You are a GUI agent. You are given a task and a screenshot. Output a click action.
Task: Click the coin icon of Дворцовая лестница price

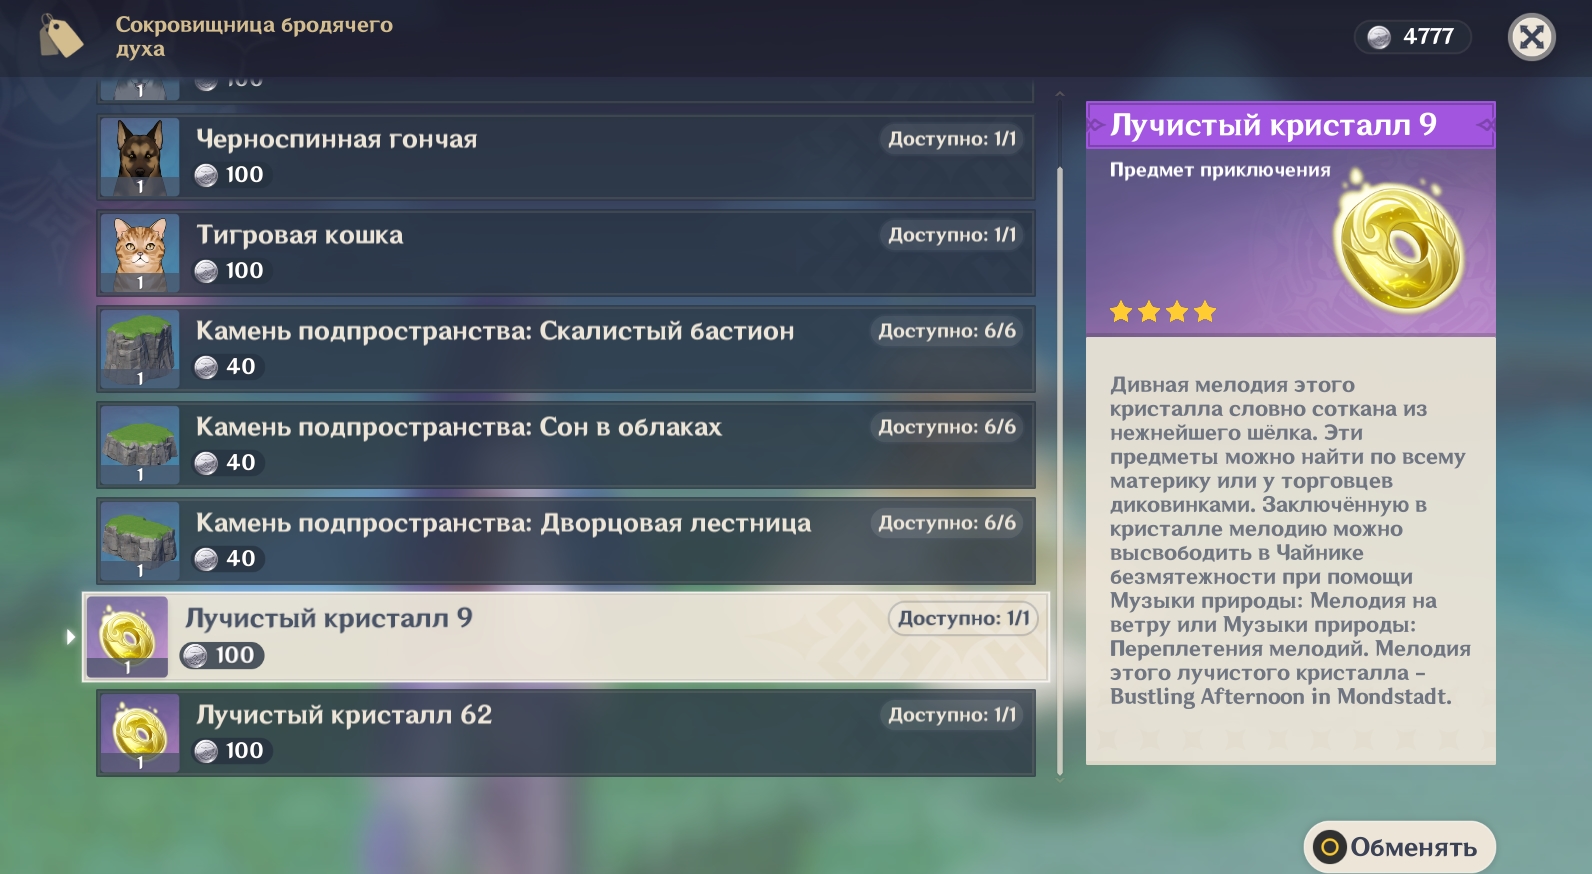[206, 559]
